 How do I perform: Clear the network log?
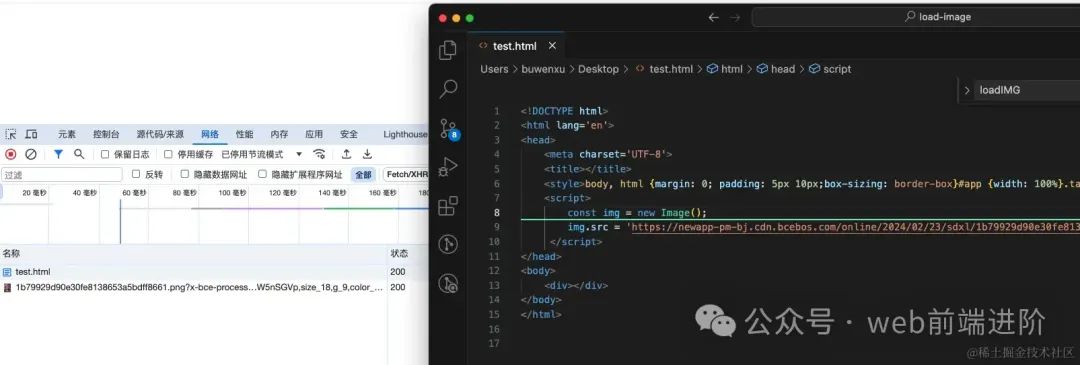pos(31,154)
